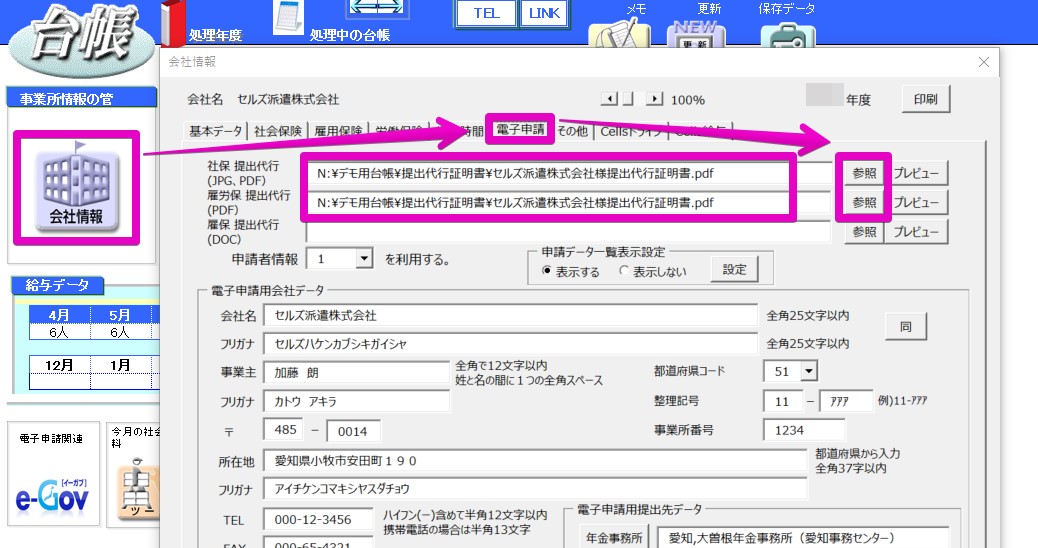1038x548 pixels.
Task: Select the 電子申請 tab
Action: 520,129
